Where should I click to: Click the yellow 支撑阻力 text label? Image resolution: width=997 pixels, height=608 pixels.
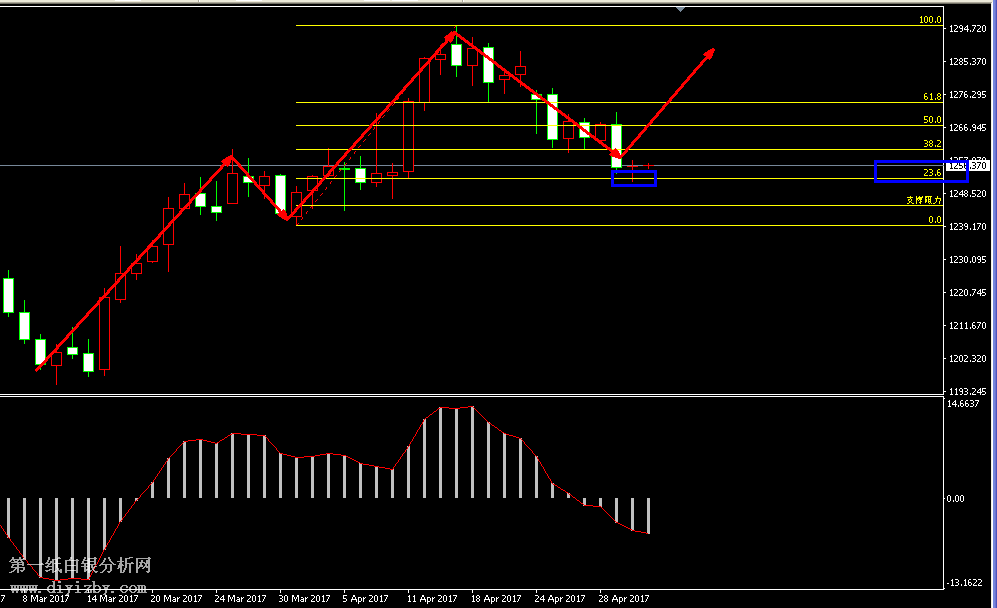[924, 200]
